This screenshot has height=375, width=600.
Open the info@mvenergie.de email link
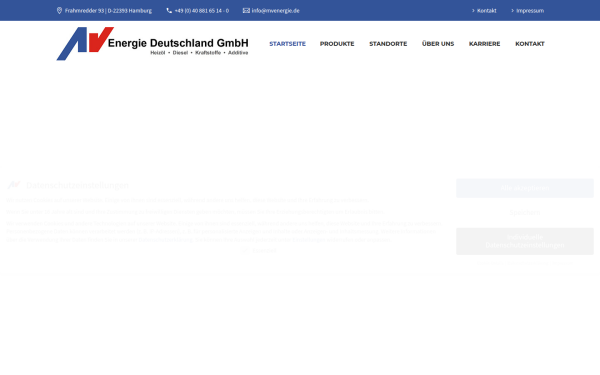(276, 11)
